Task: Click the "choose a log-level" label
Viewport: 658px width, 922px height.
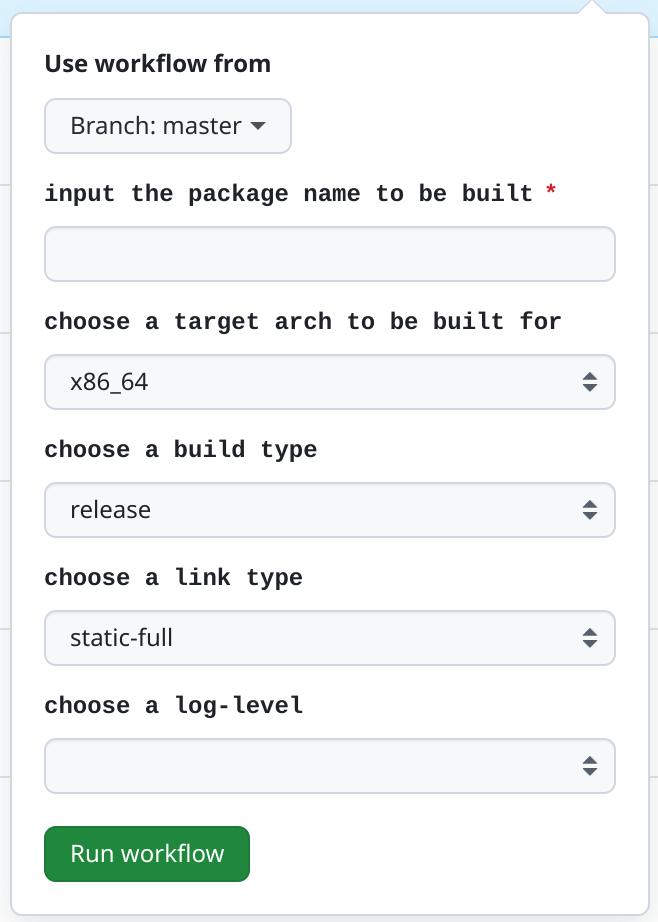Action: (x=173, y=706)
